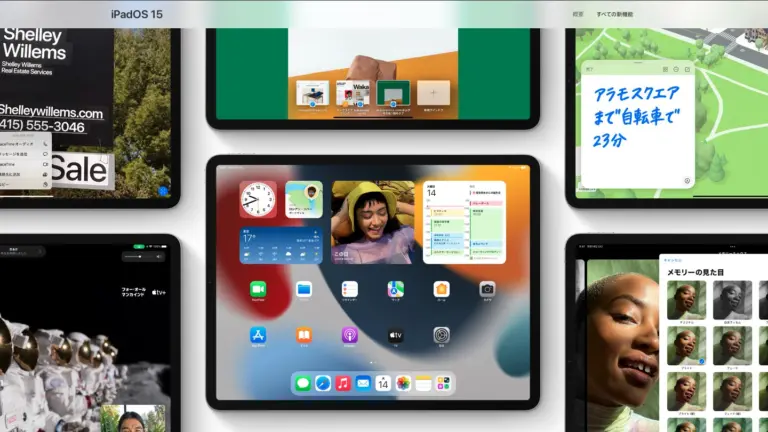Open the calendar widget showing 14
Screen dimensions: 768x432
pos(464,222)
